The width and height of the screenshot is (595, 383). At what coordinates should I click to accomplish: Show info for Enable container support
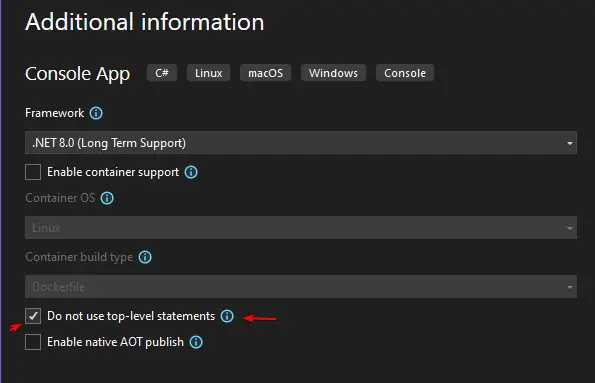coord(191,172)
